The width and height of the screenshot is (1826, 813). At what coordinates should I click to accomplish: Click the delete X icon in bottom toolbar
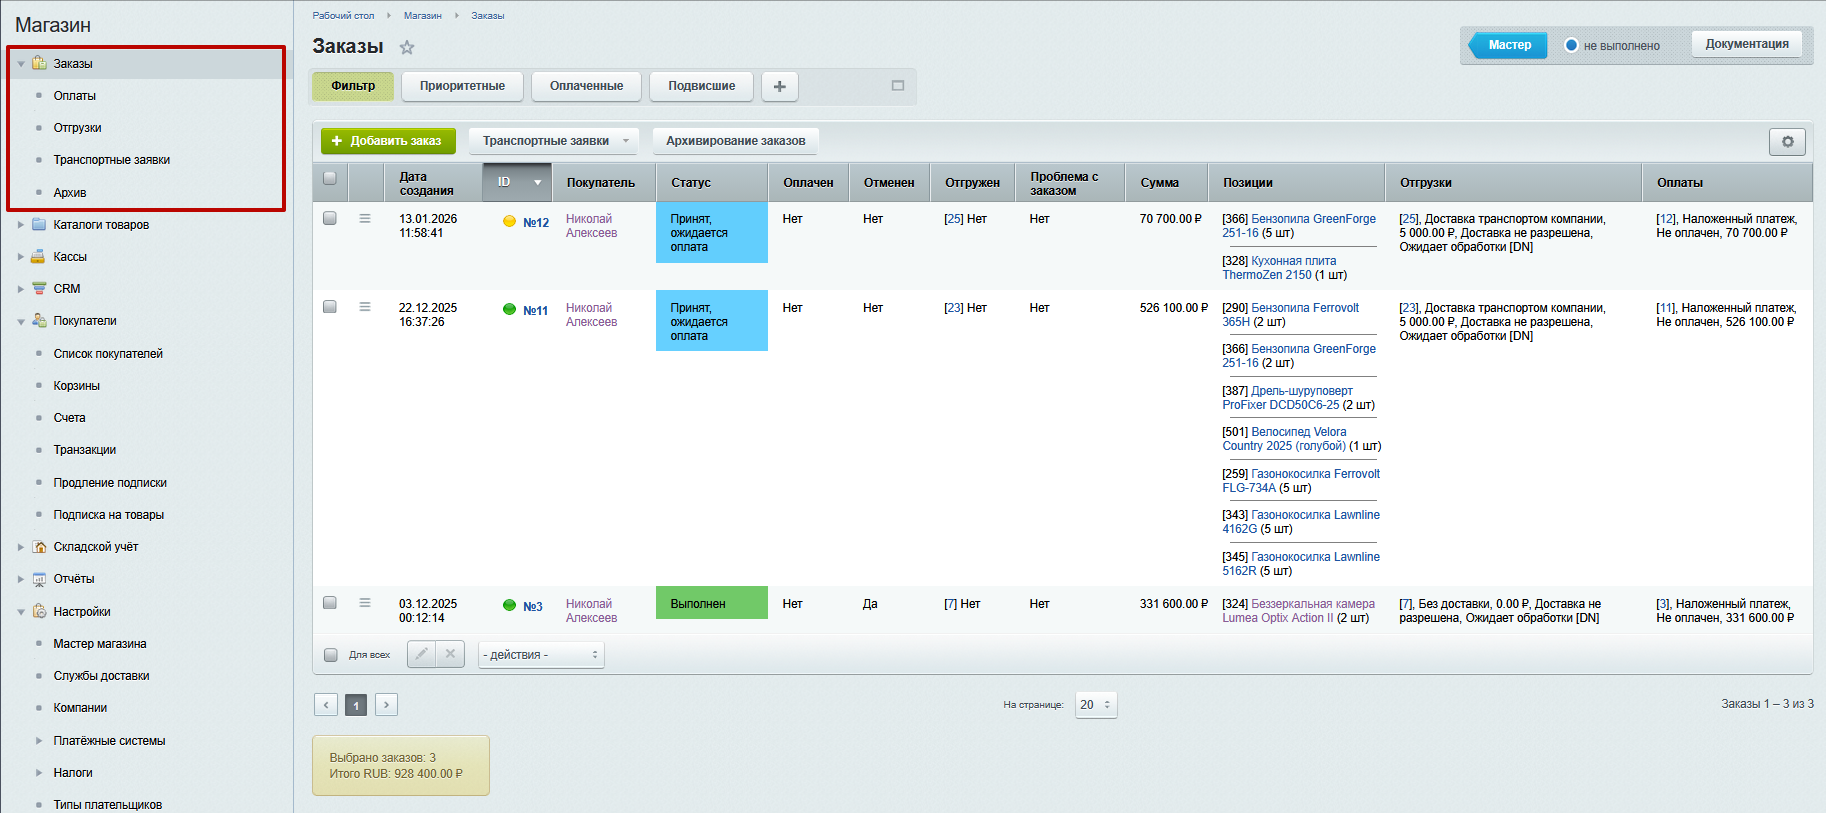click(450, 654)
